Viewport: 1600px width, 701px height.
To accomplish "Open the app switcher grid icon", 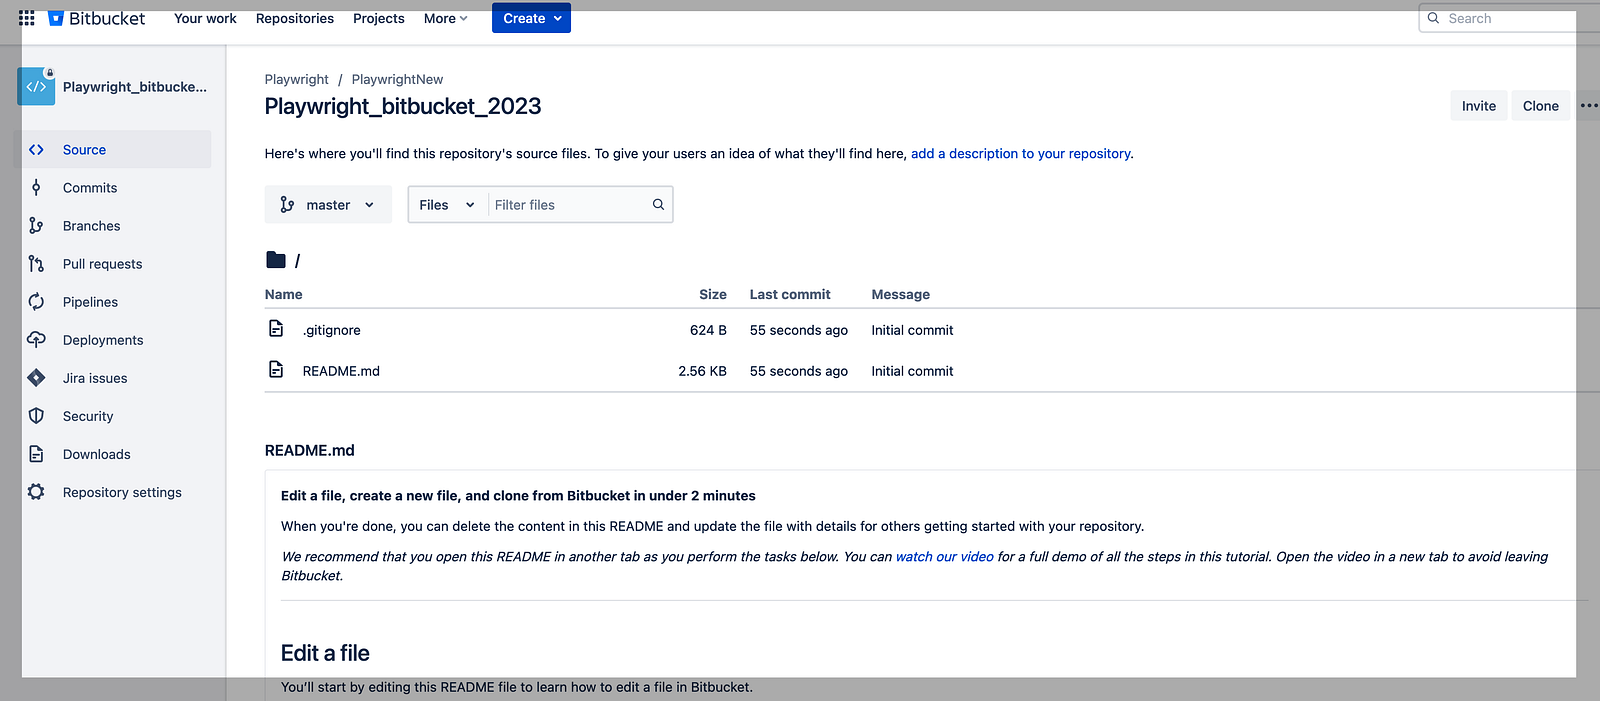I will (x=27, y=18).
